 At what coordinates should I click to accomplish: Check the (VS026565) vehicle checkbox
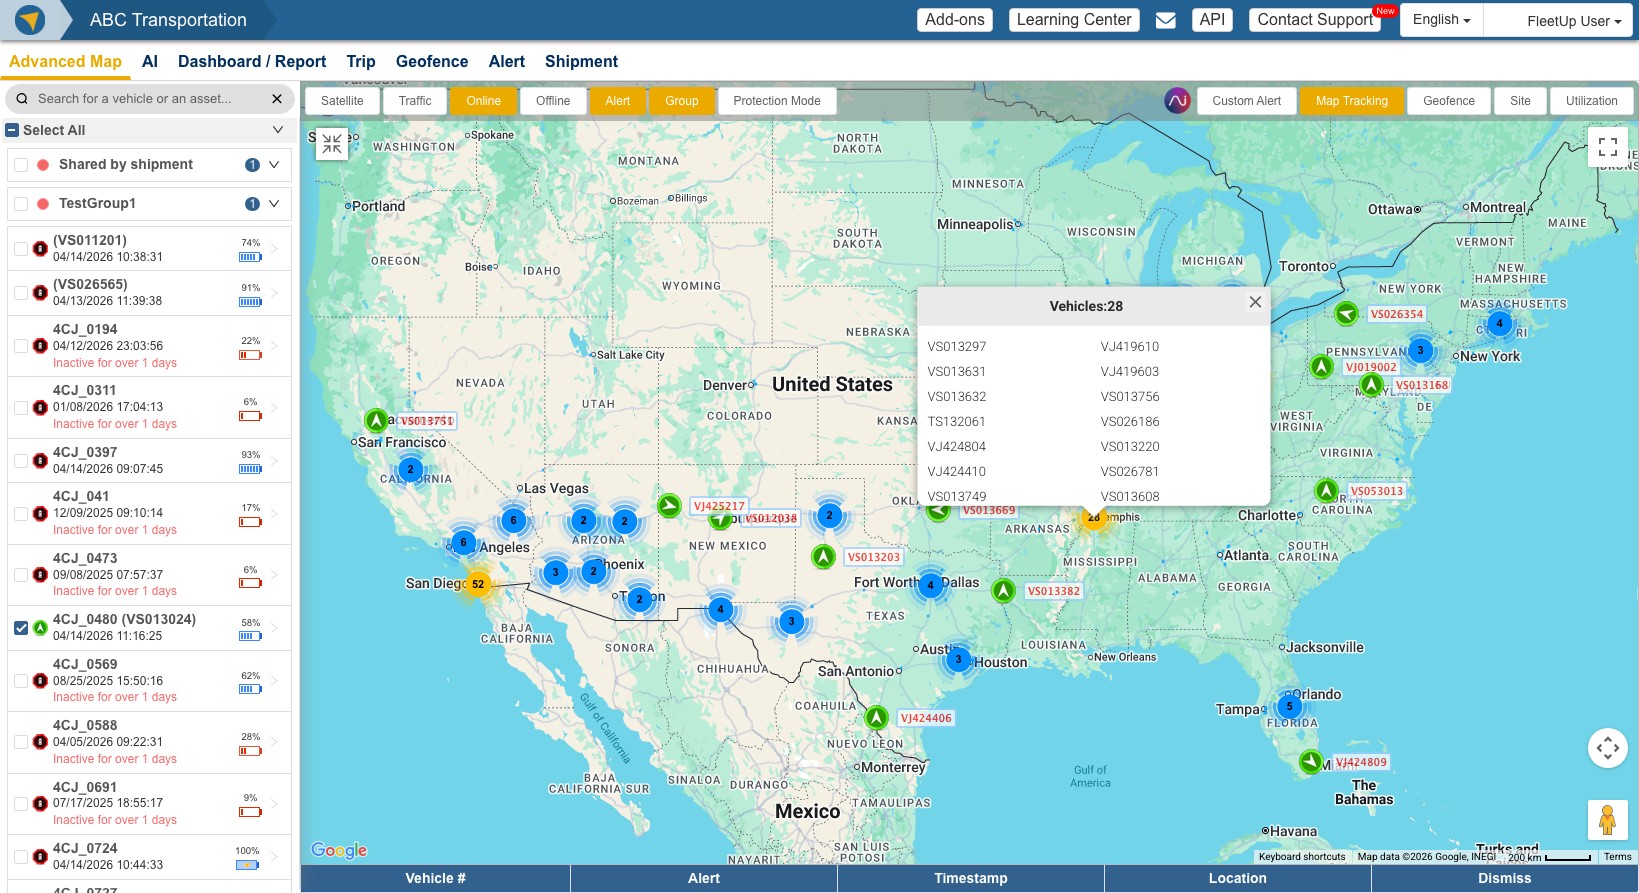[x=21, y=292]
